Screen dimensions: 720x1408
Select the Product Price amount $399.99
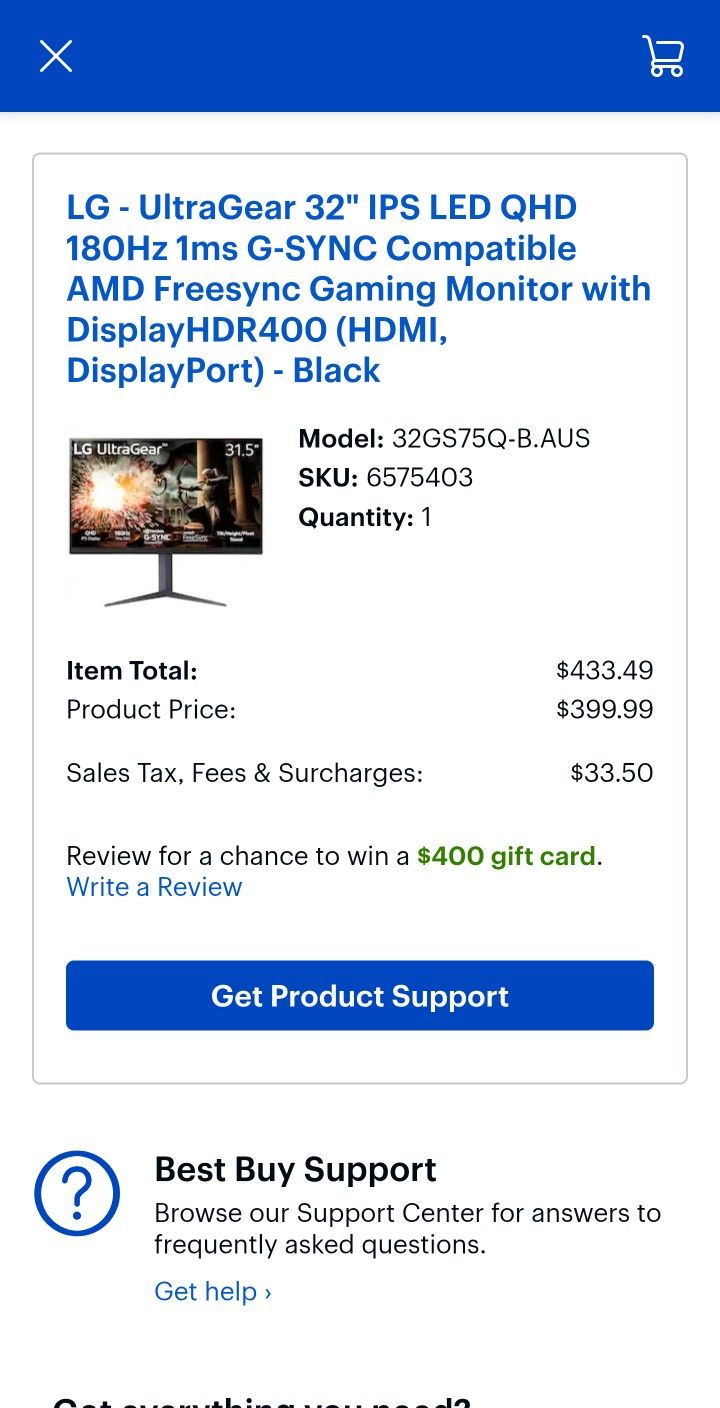[x=605, y=710]
